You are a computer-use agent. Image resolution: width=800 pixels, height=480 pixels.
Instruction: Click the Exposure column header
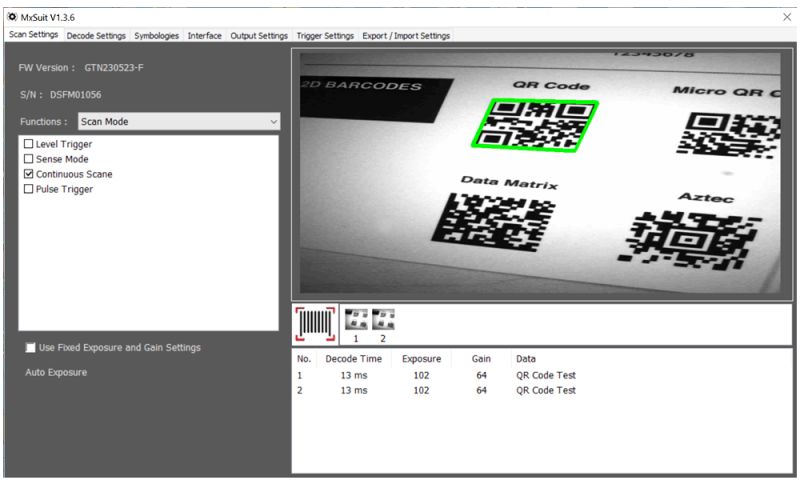421,359
